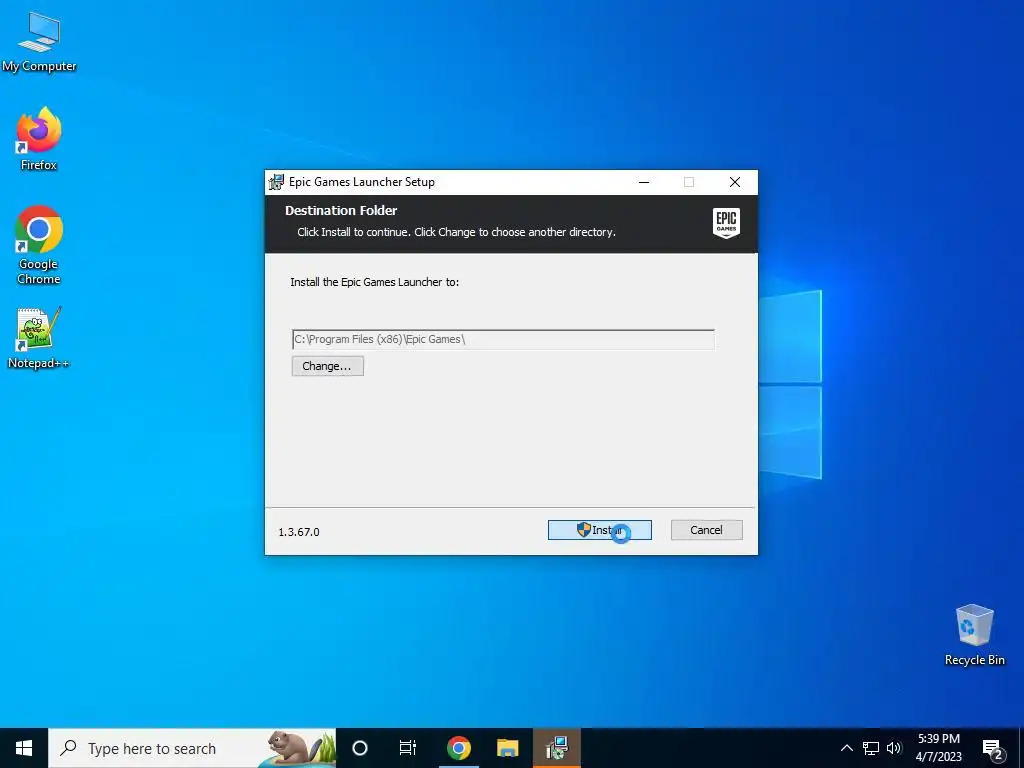Click the Epic Games logo in header
Screen dimensions: 1024x768
(726, 223)
